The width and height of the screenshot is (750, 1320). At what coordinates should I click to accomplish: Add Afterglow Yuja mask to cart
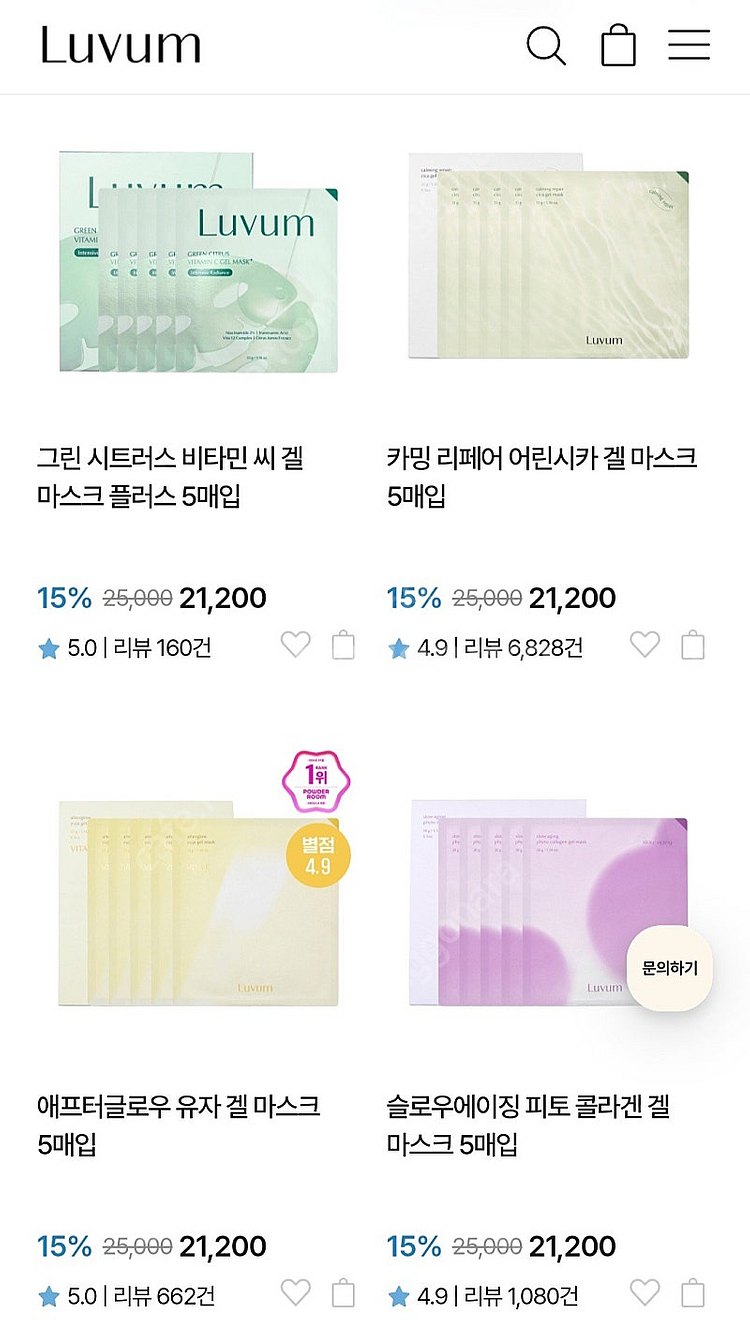coord(343,1293)
